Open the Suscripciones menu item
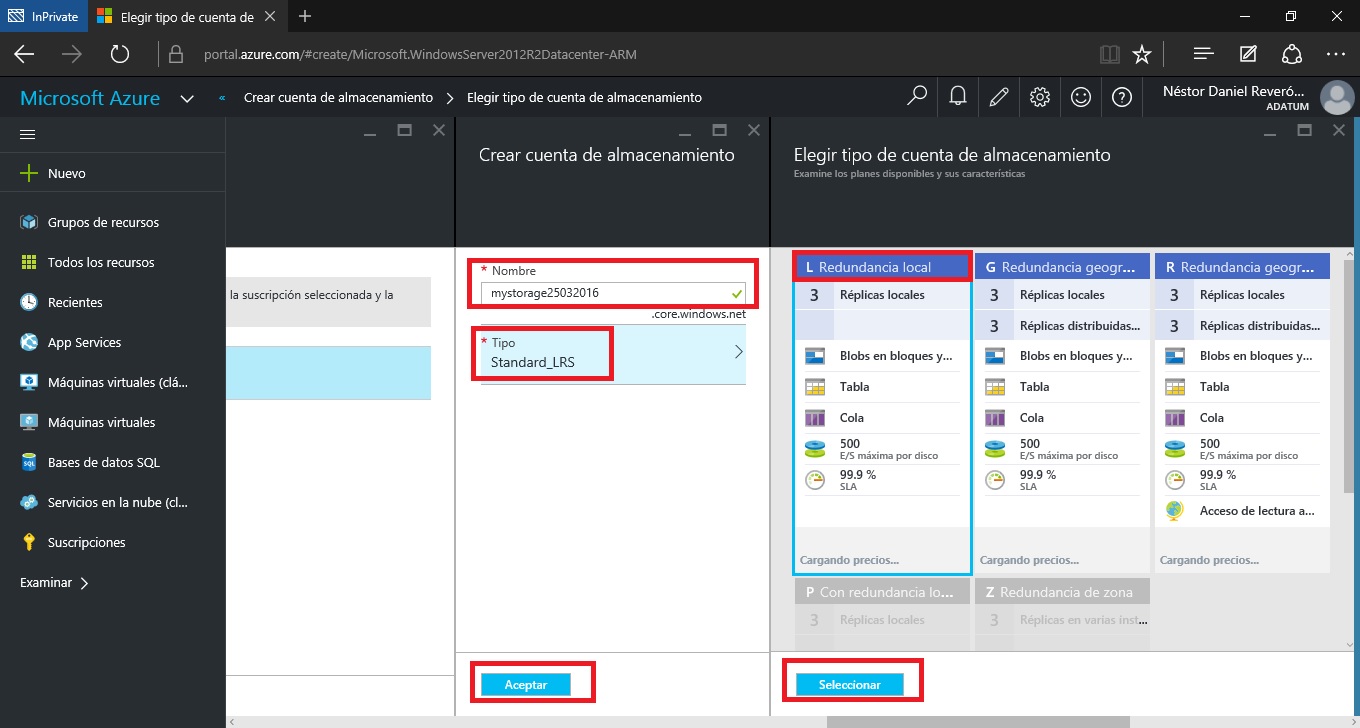This screenshot has width=1360, height=728. pos(86,542)
